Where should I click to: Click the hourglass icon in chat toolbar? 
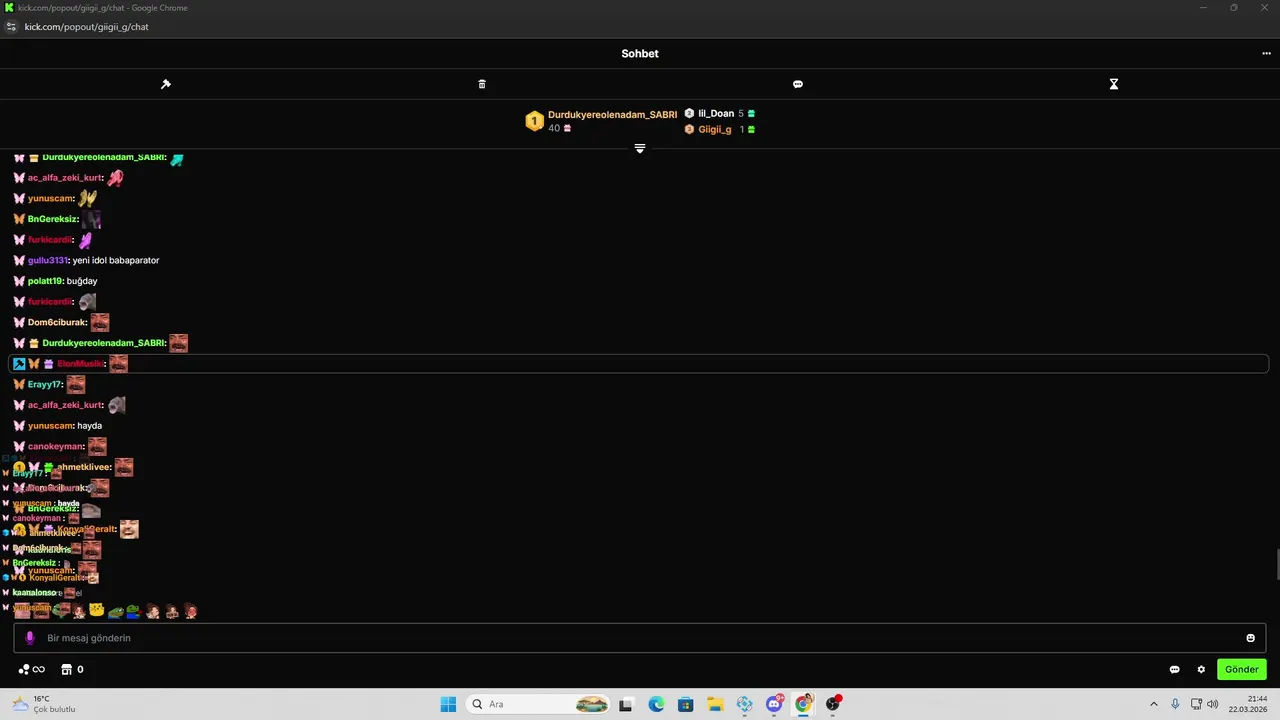coord(1114,84)
